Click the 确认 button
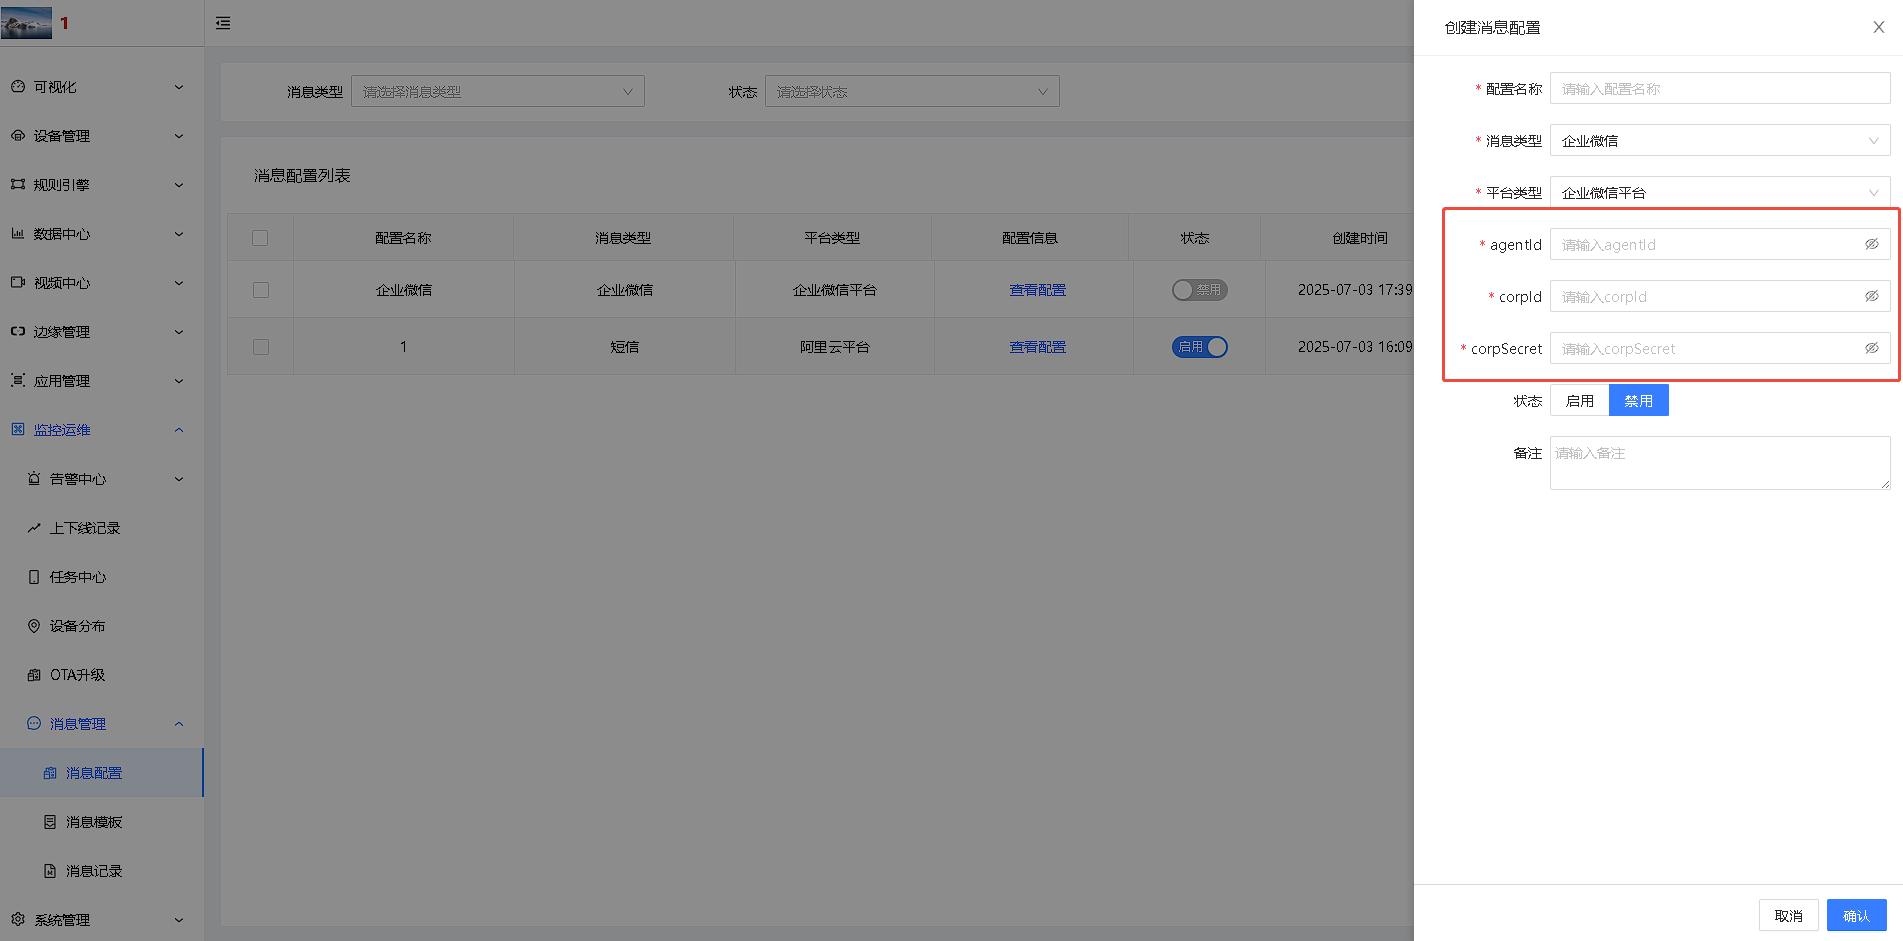The image size is (1903, 941). pyautogui.click(x=1855, y=915)
